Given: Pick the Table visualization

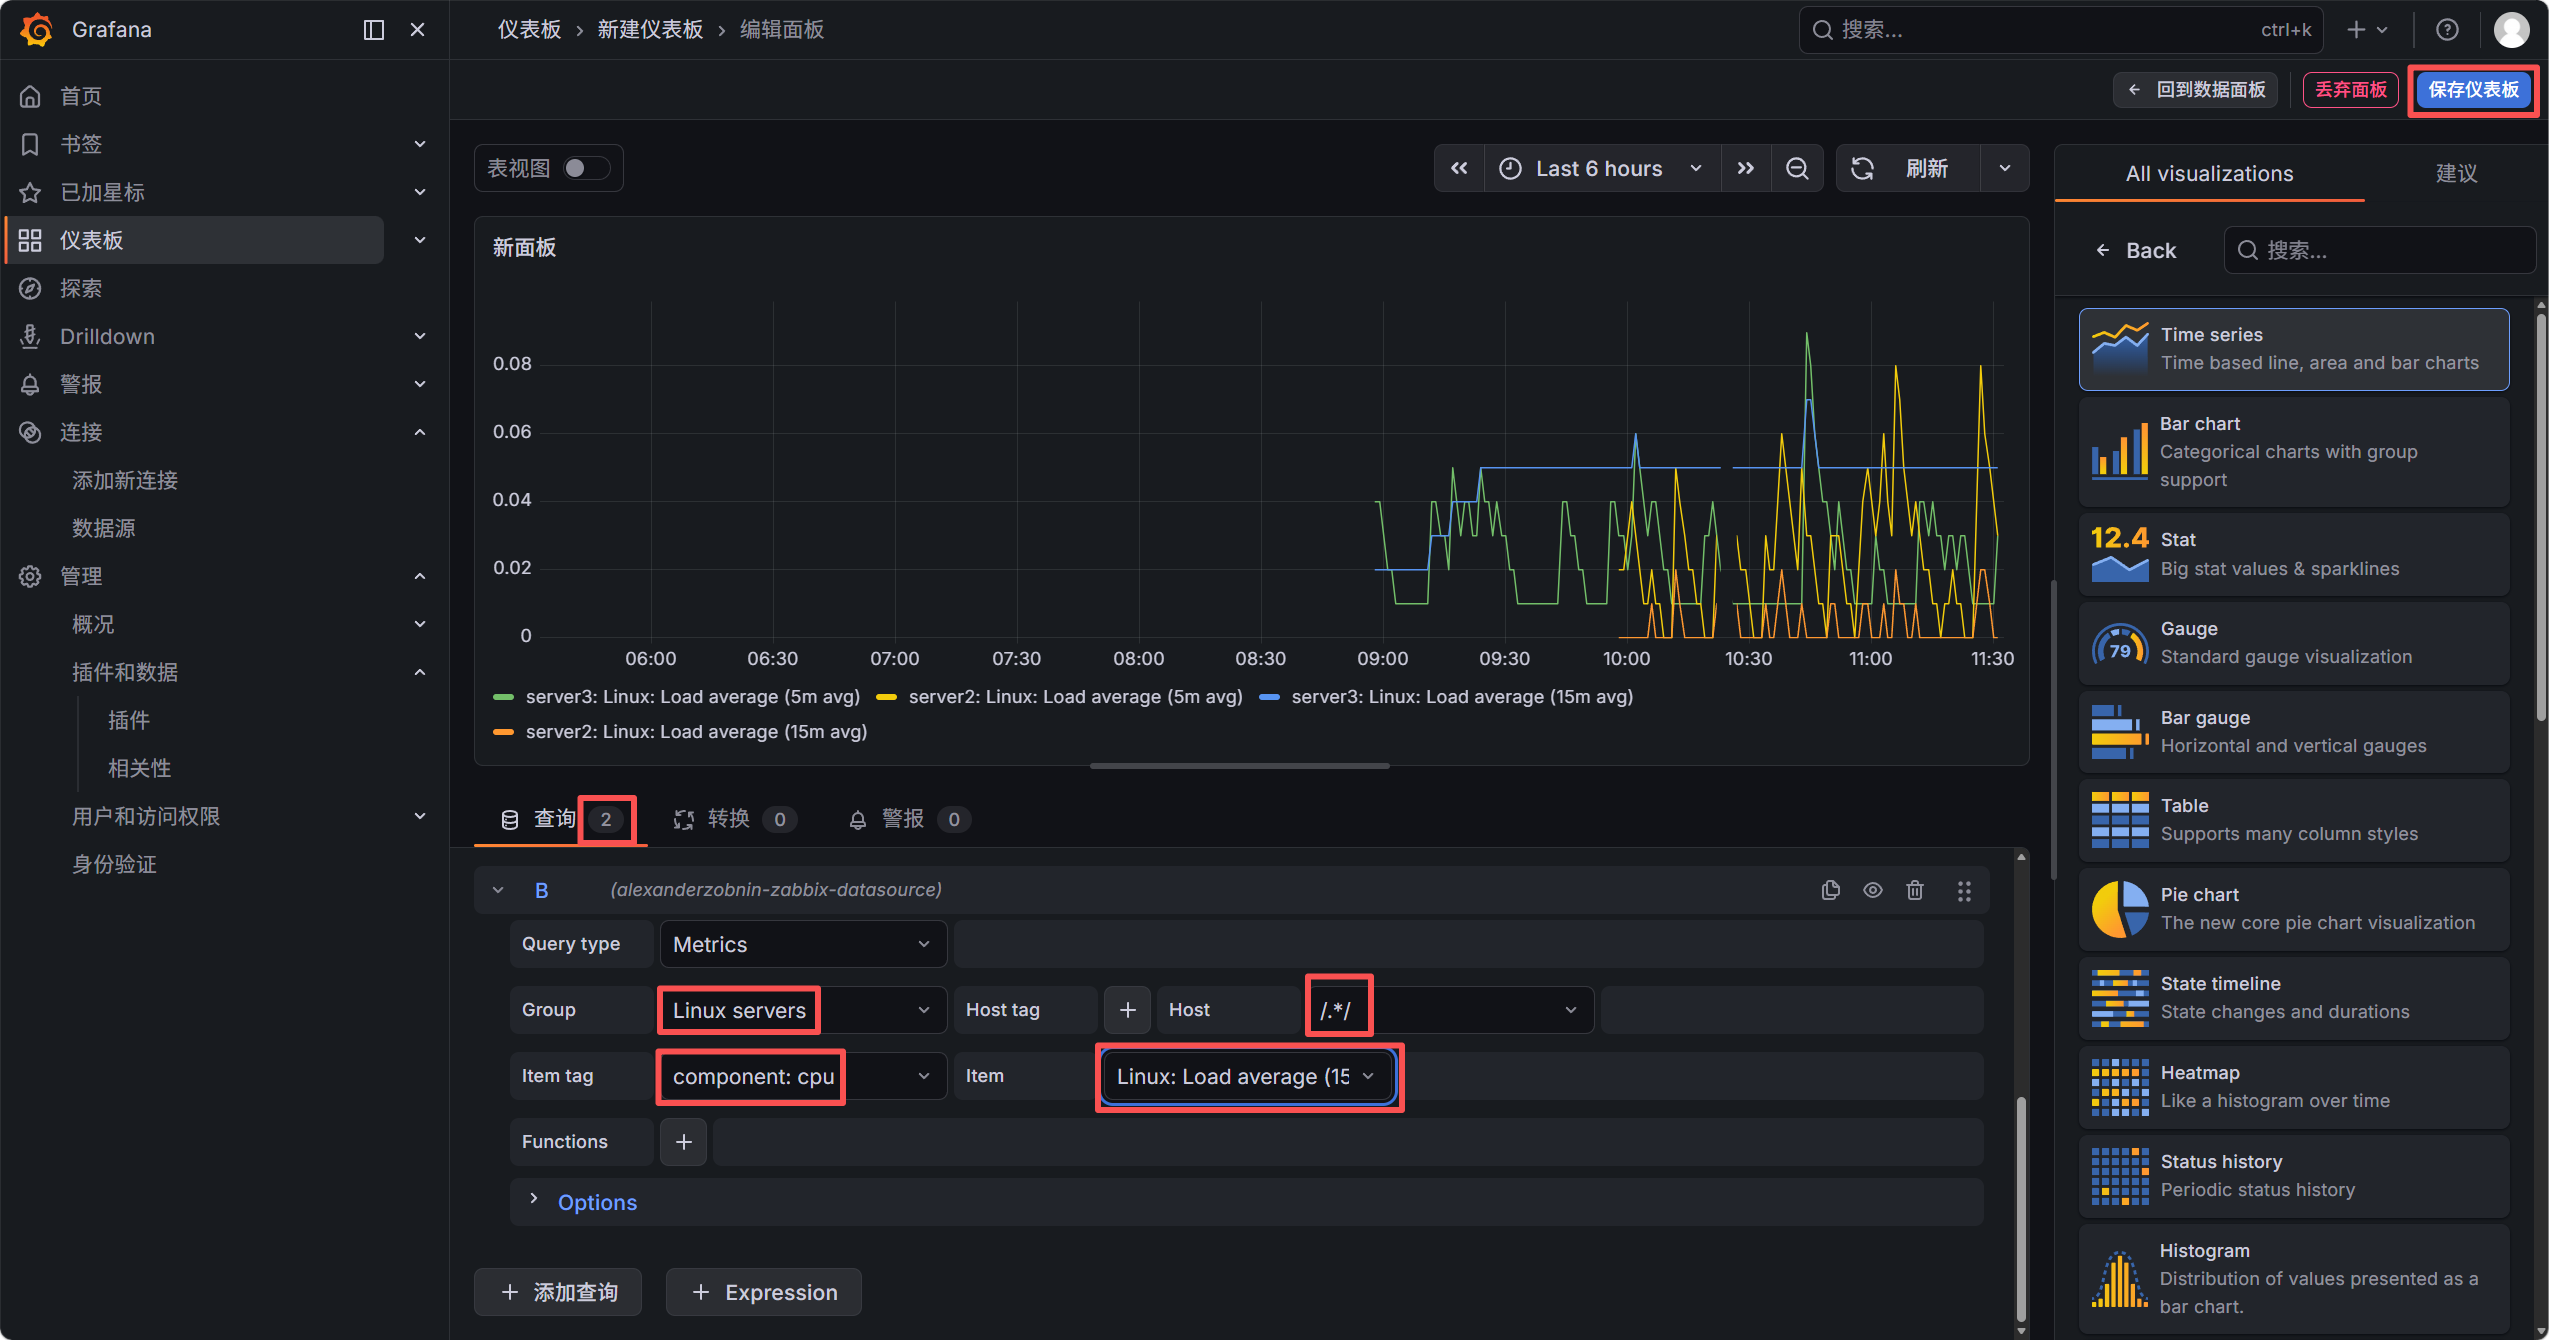Looking at the screenshot, I should [x=2294, y=820].
